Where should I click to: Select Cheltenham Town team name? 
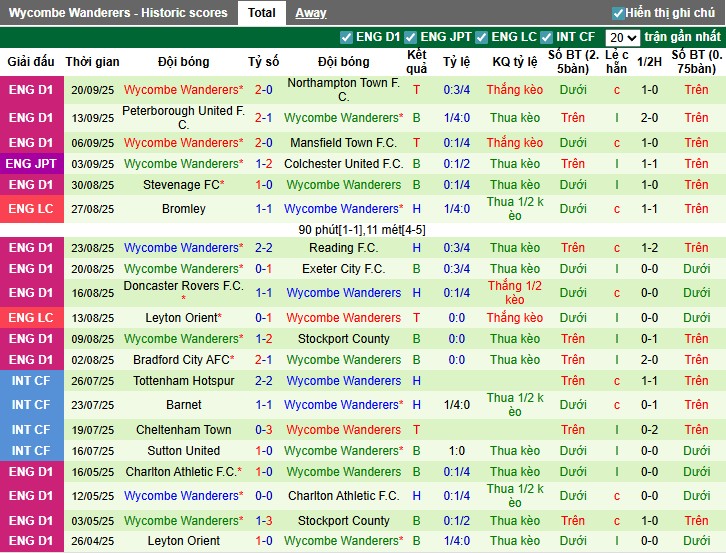pos(183,430)
